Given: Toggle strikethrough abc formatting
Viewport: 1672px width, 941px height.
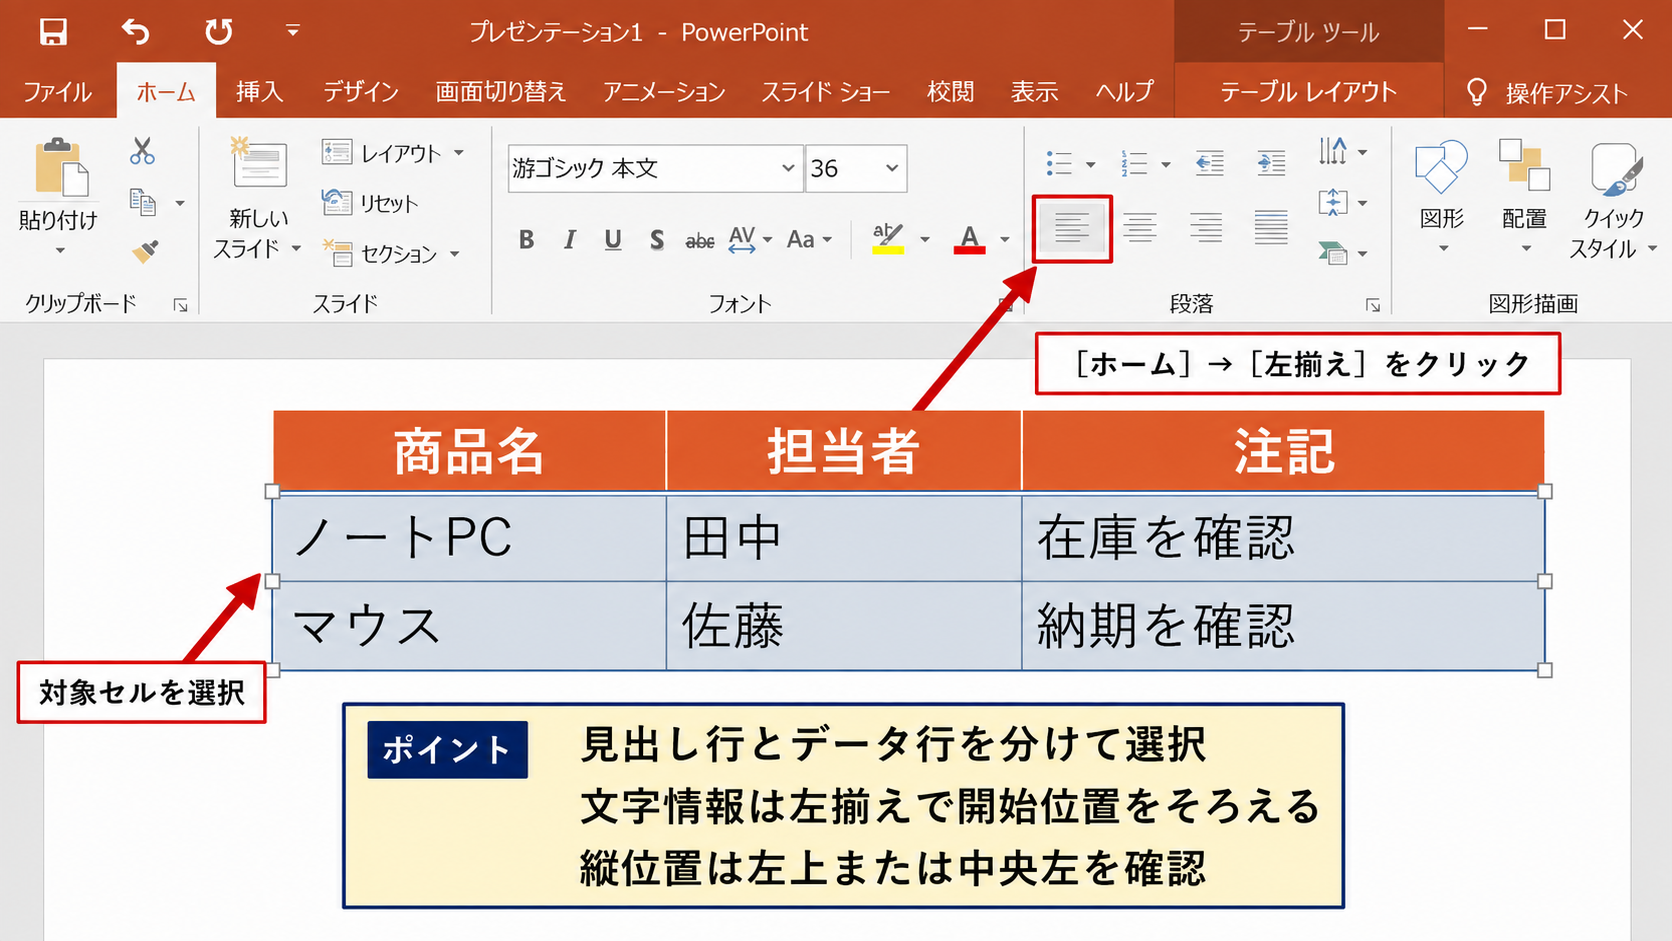Looking at the screenshot, I should pos(699,240).
